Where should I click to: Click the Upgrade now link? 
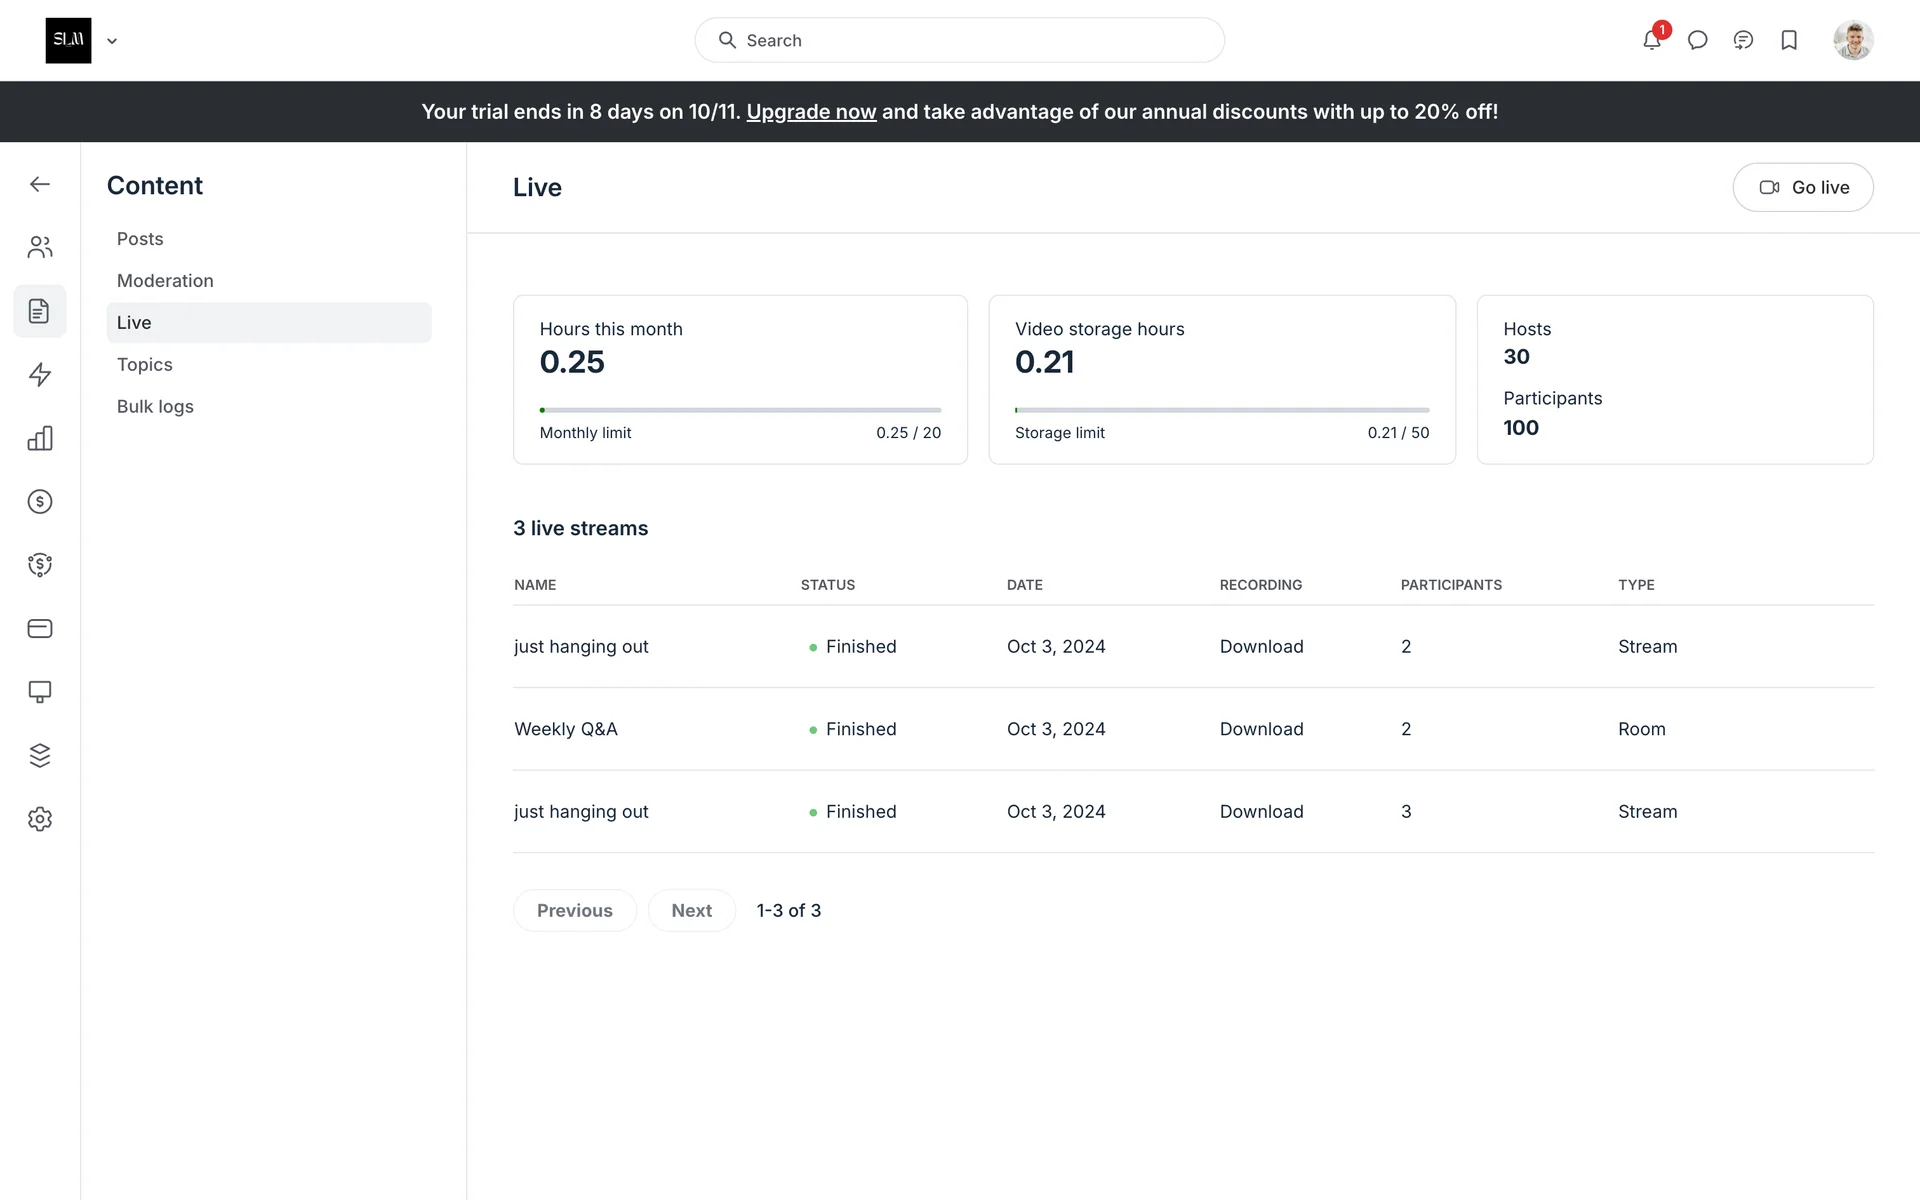tap(811, 112)
